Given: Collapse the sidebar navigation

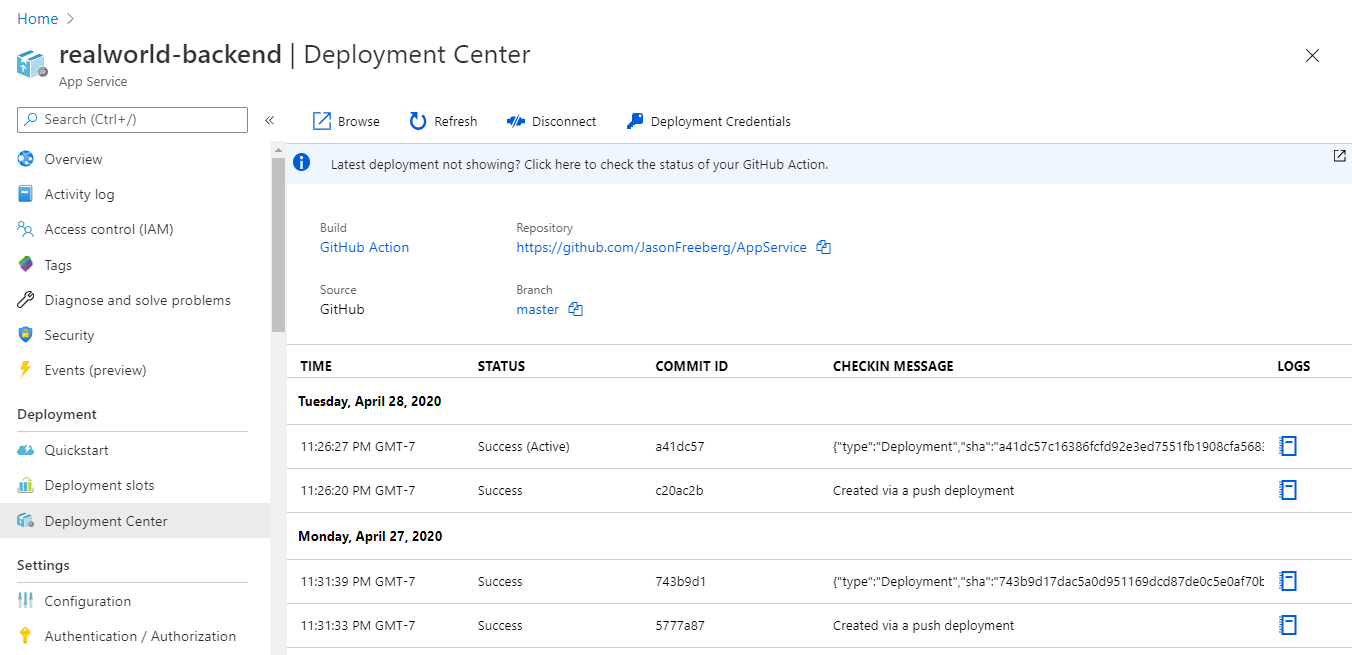Looking at the screenshot, I should click(269, 120).
